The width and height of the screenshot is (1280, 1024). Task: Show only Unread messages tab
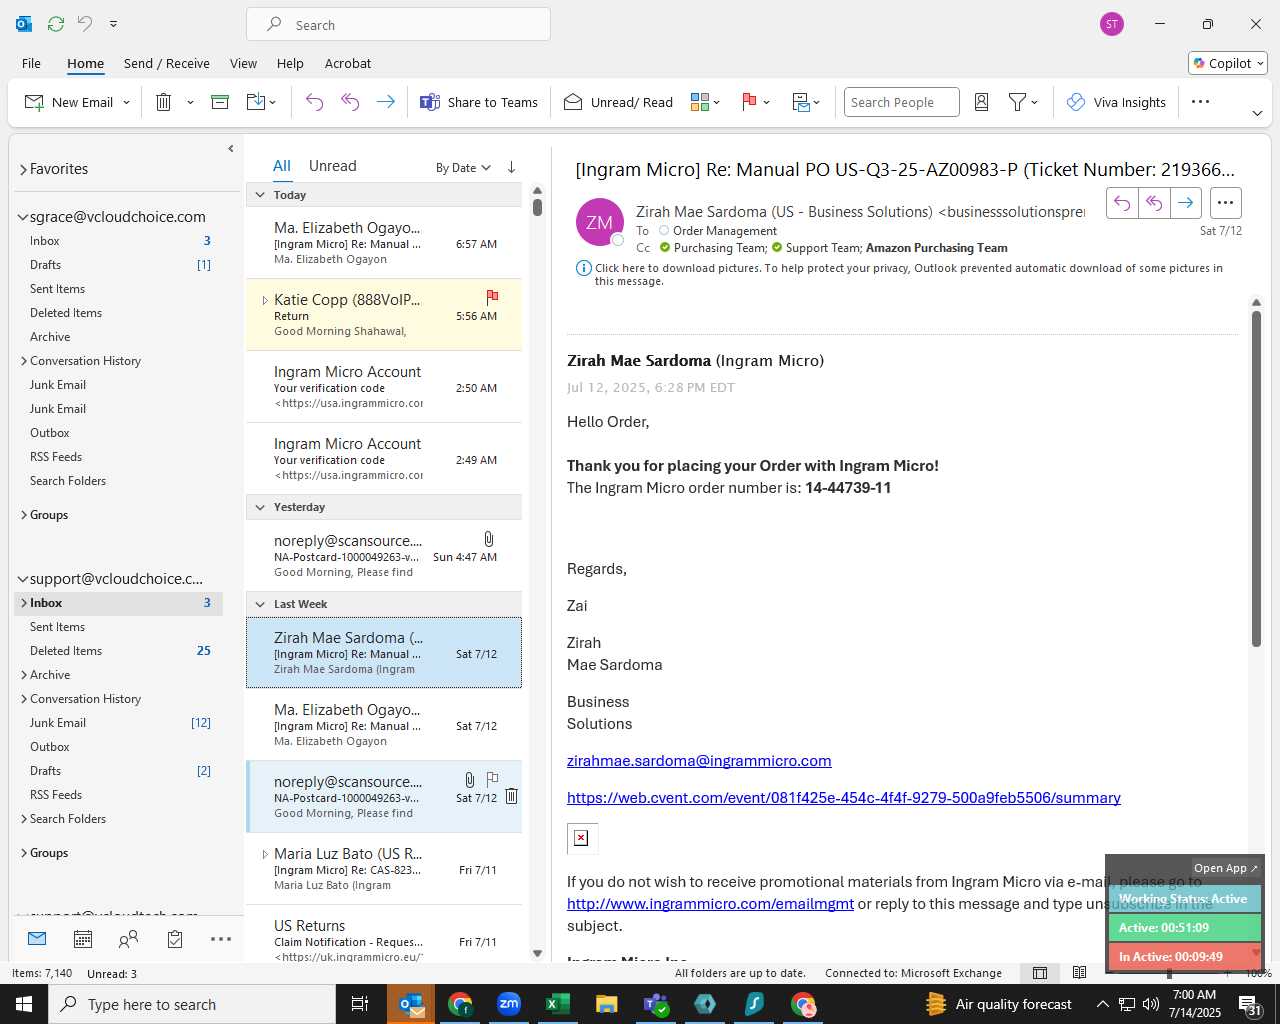point(332,166)
